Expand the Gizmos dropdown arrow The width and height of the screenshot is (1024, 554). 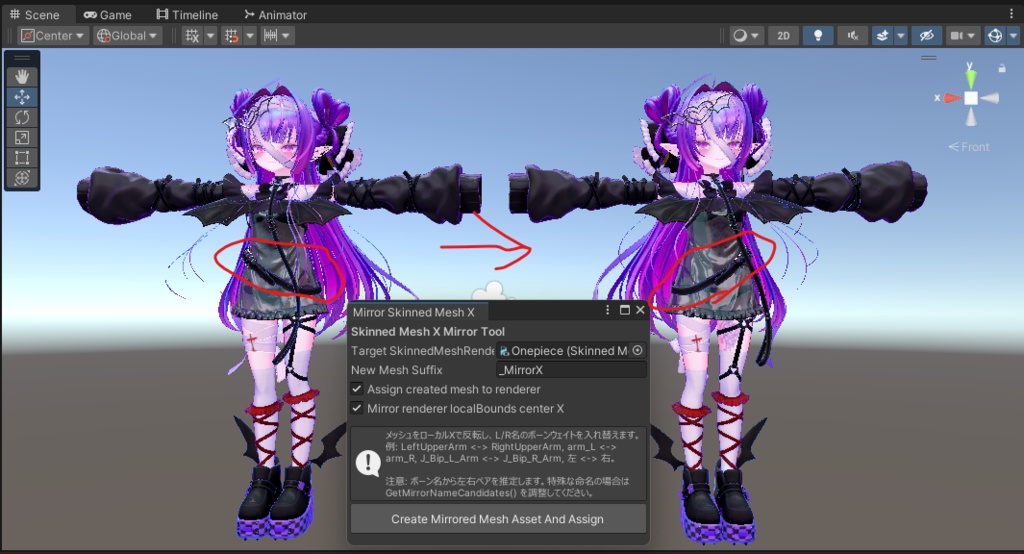(x=1013, y=36)
